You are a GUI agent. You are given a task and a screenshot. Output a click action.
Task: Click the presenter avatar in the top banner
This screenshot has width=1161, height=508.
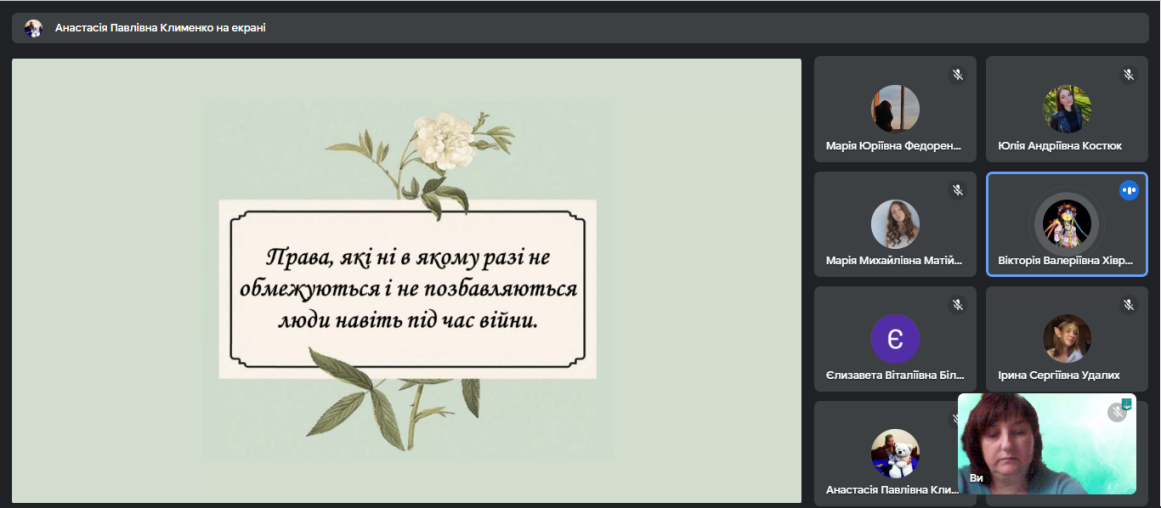pyautogui.click(x=33, y=28)
